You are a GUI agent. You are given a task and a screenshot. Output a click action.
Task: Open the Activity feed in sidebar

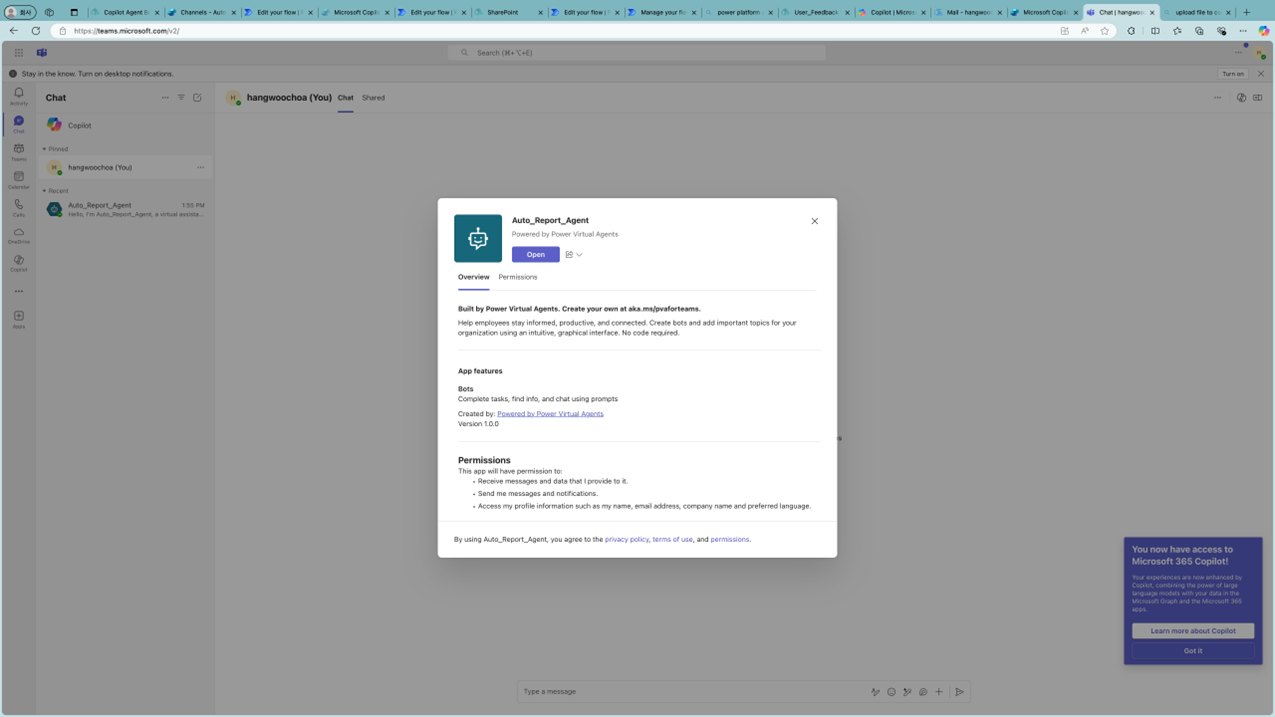18,96
